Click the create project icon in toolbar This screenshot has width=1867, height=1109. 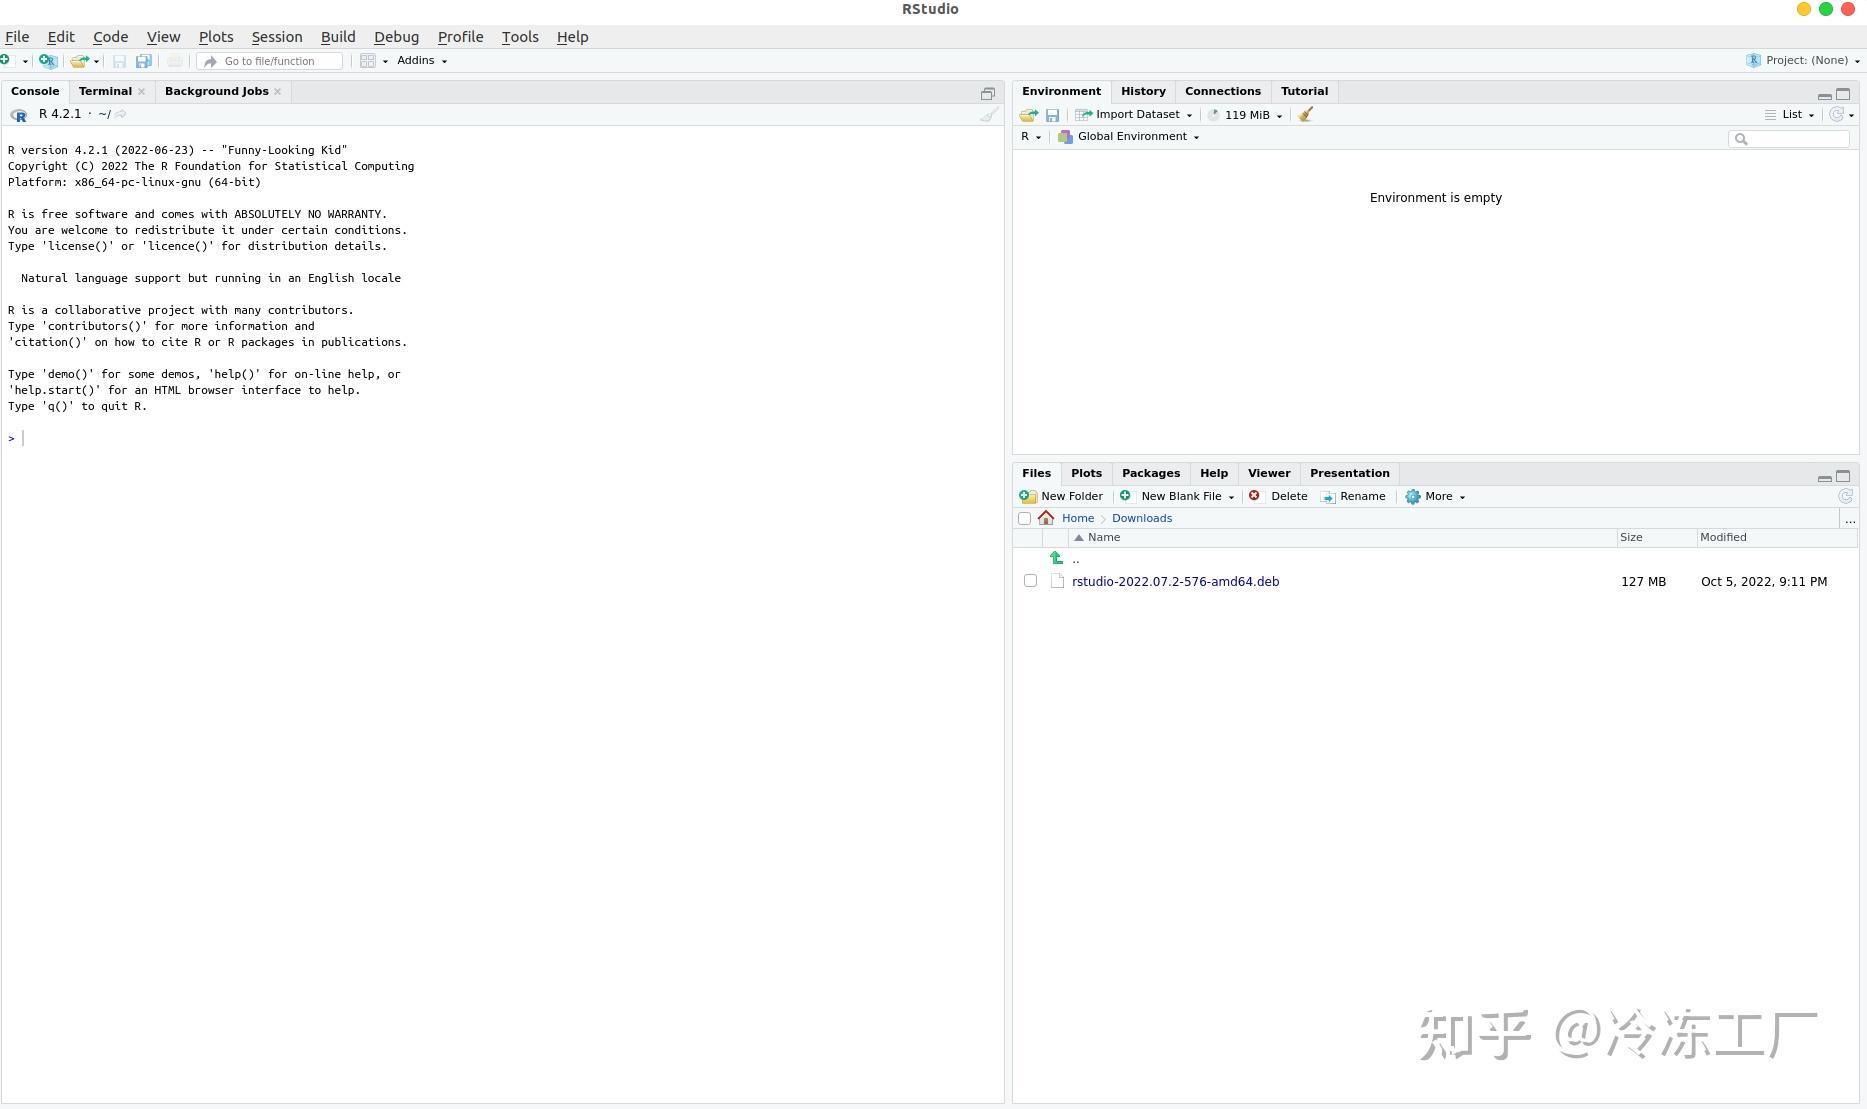coord(48,61)
